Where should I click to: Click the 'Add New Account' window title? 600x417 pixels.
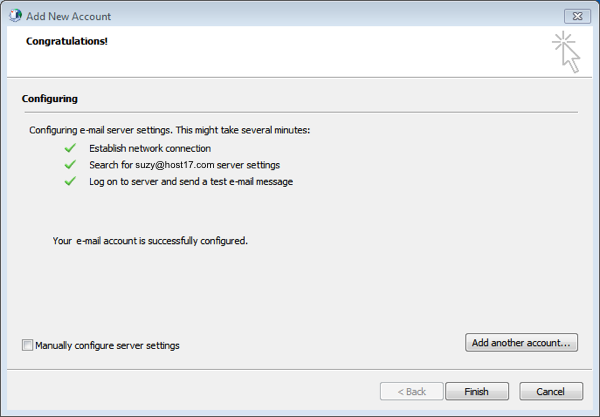pos(68,16)
